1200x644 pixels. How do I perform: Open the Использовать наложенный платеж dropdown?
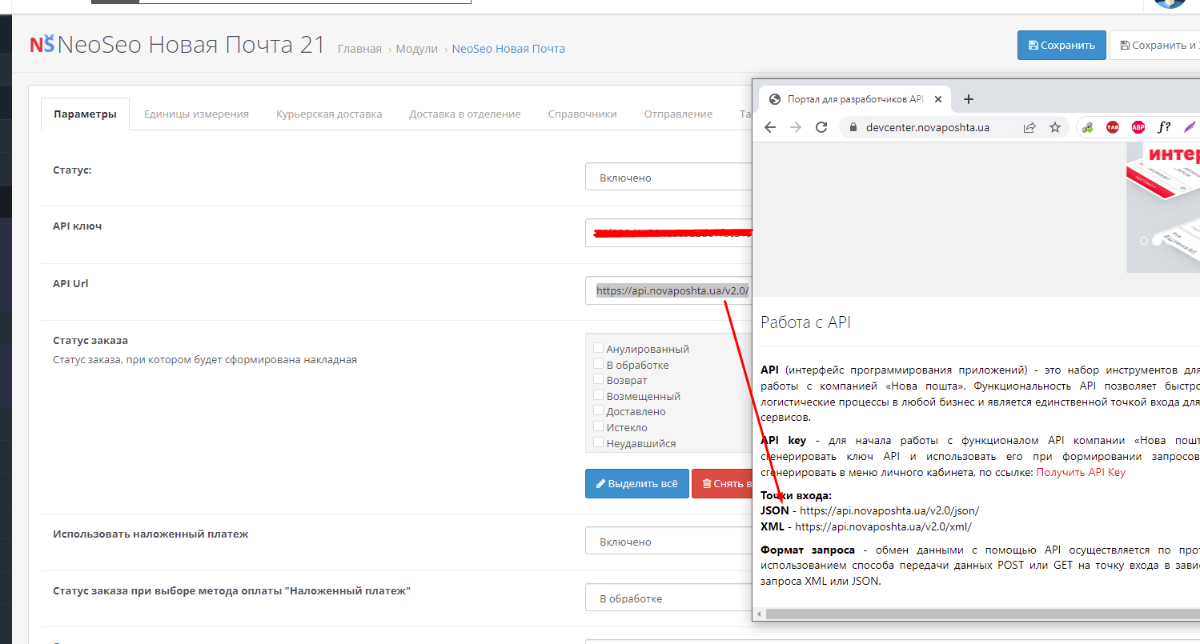tap(669, 541)
